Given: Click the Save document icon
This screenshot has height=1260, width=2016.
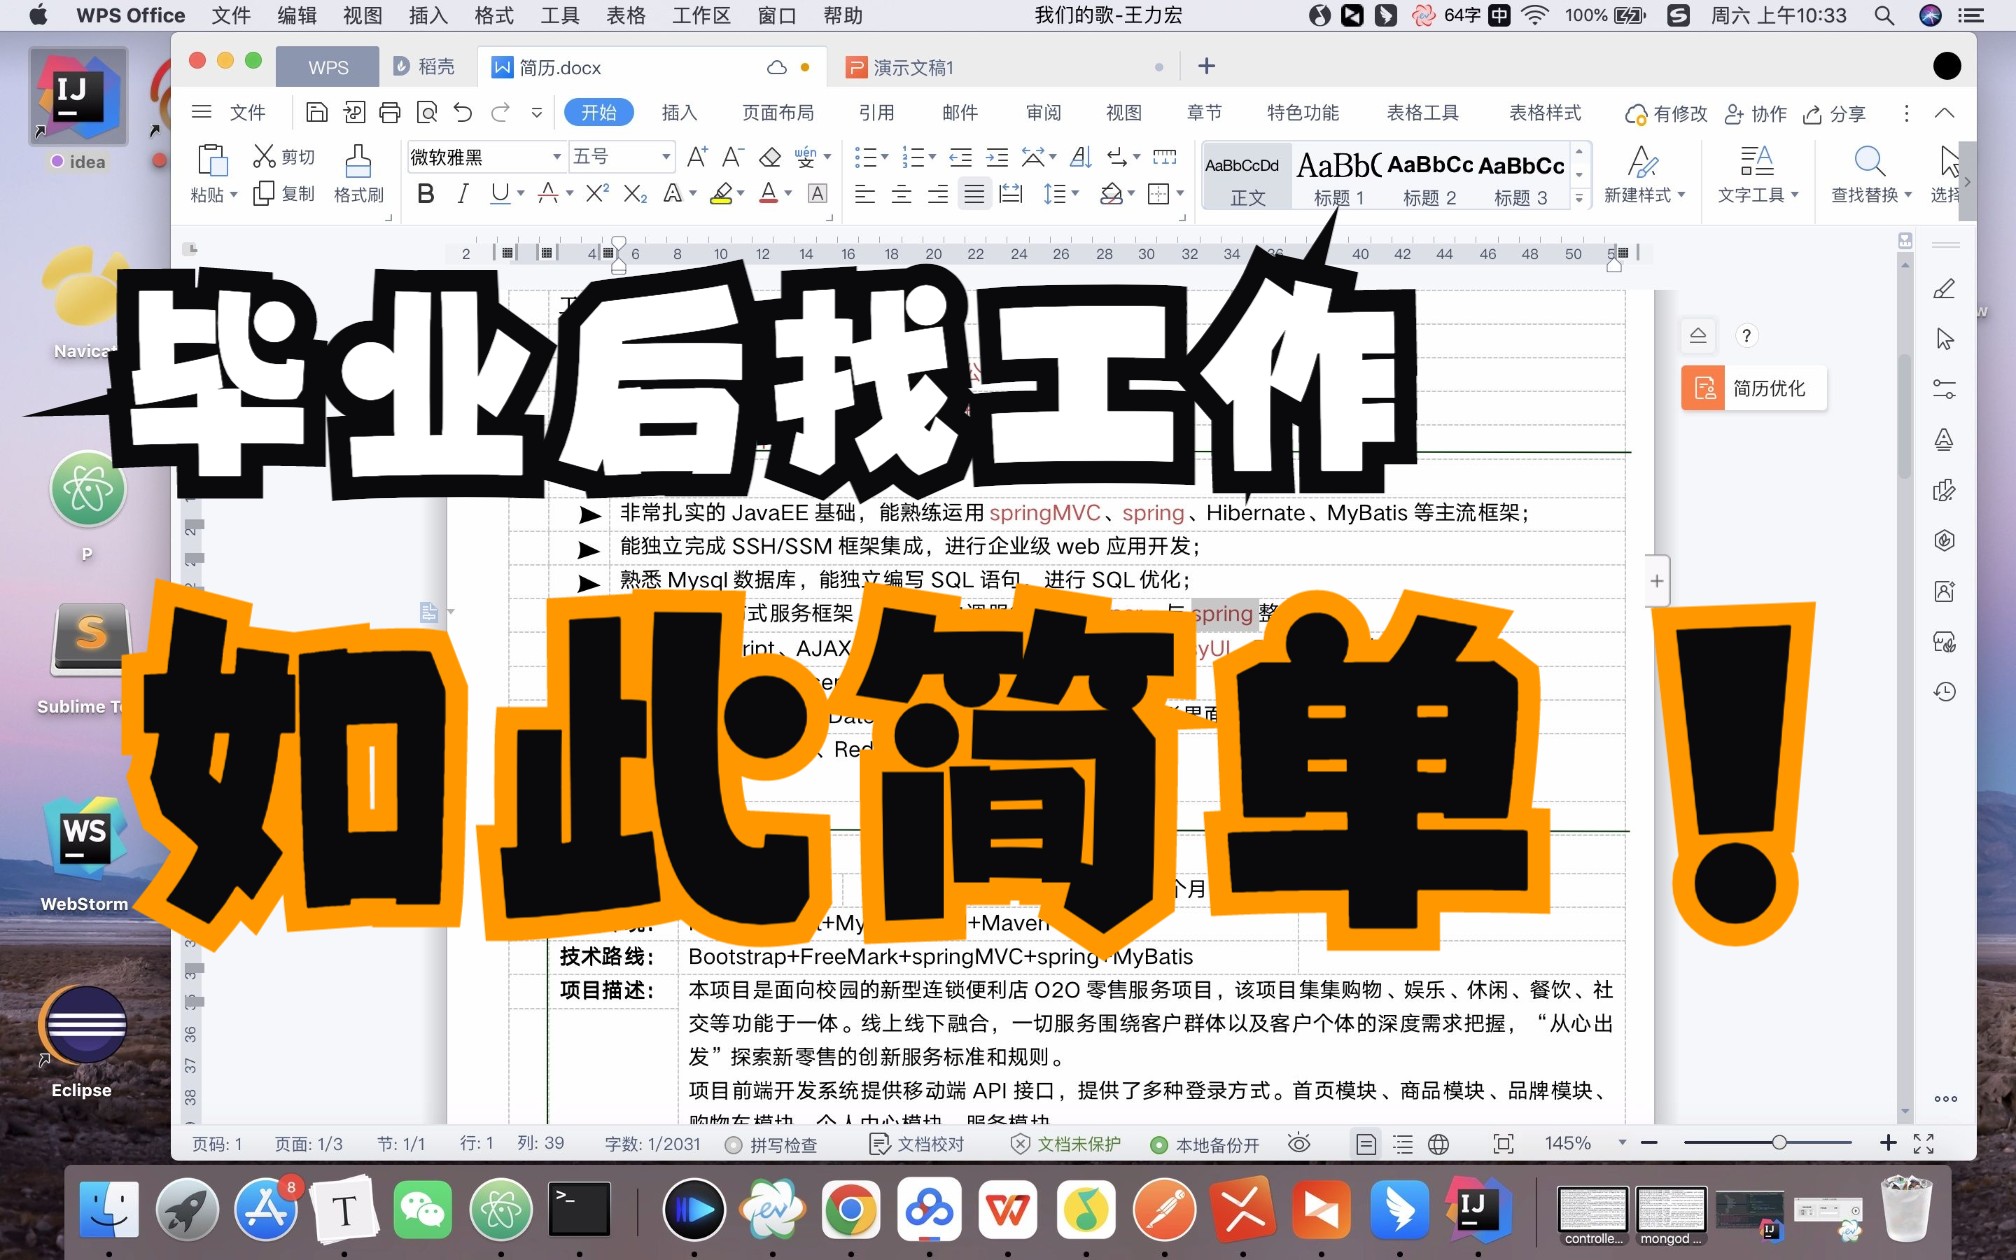Looking at the screenshot, I should pyautogui.click(x=316, y=113).
